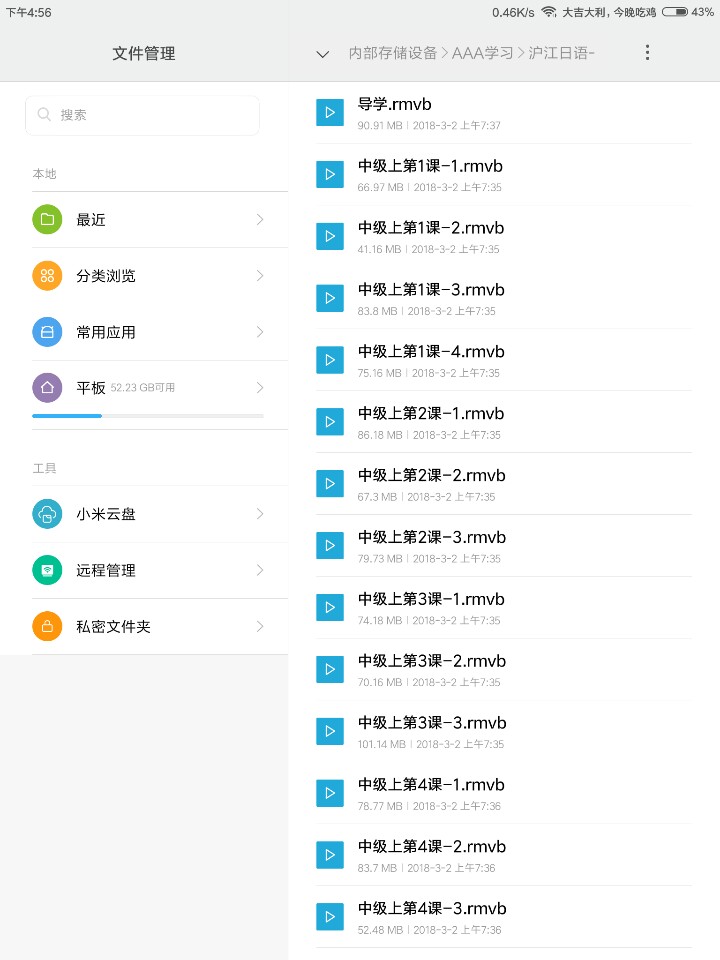Select 内部存储设备 in the breadcrumb path
The image size is (720, 960).
pyautogui.click(x=393, y=53)
